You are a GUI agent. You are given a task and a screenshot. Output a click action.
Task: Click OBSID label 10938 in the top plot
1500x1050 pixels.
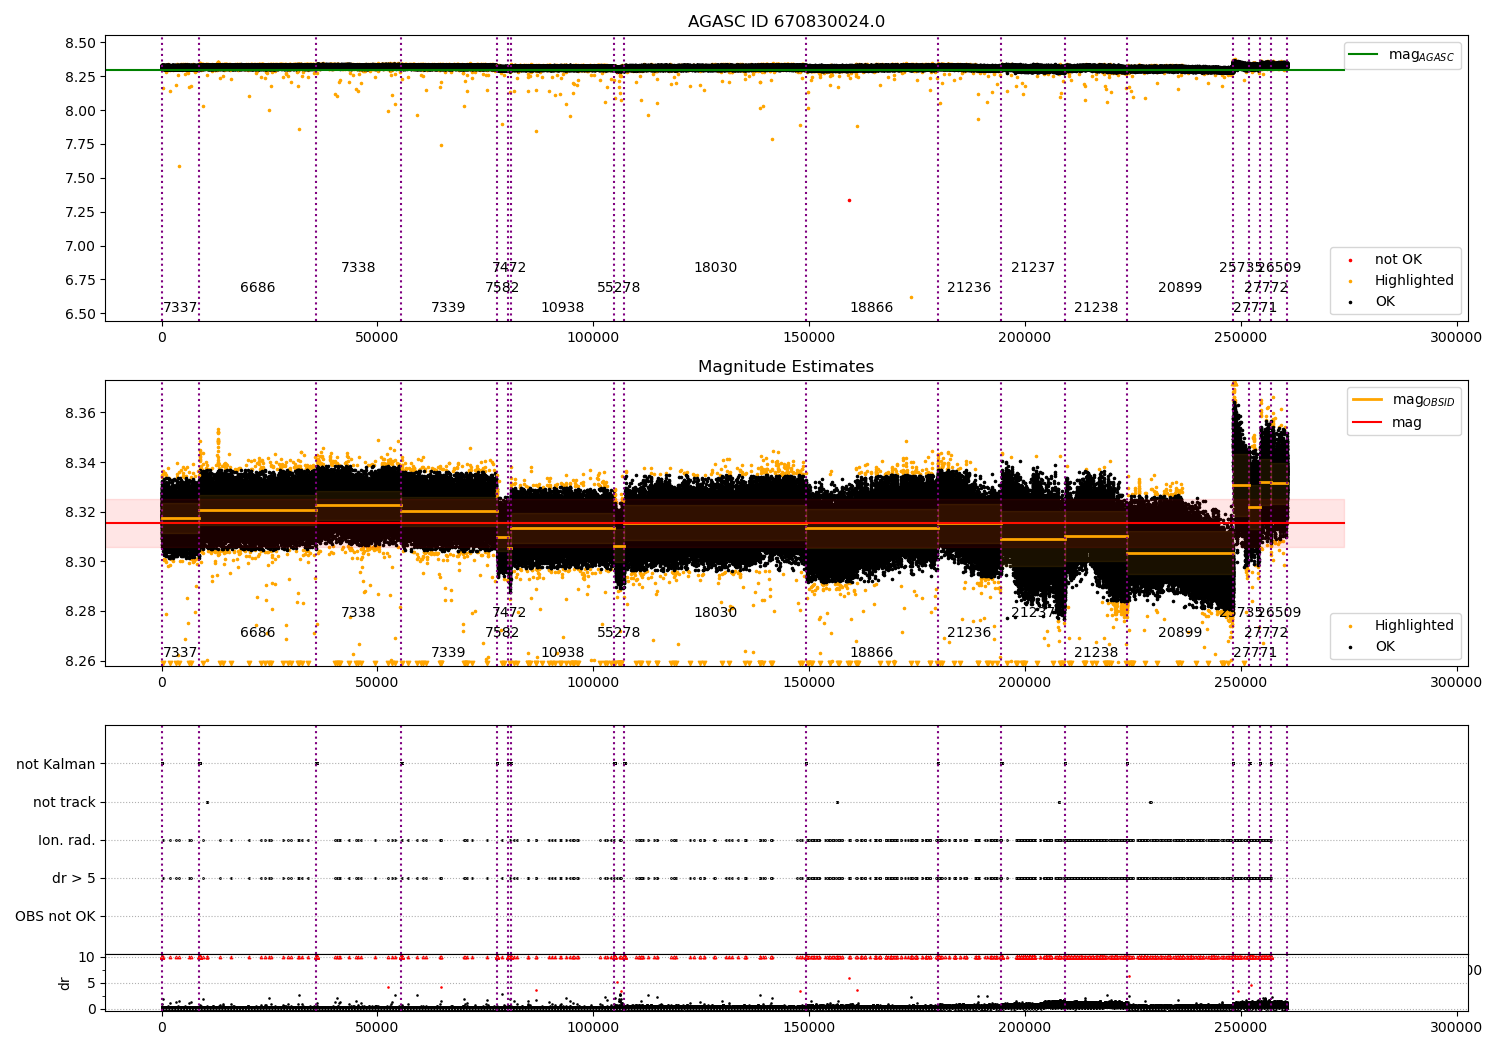pos(562,307)
